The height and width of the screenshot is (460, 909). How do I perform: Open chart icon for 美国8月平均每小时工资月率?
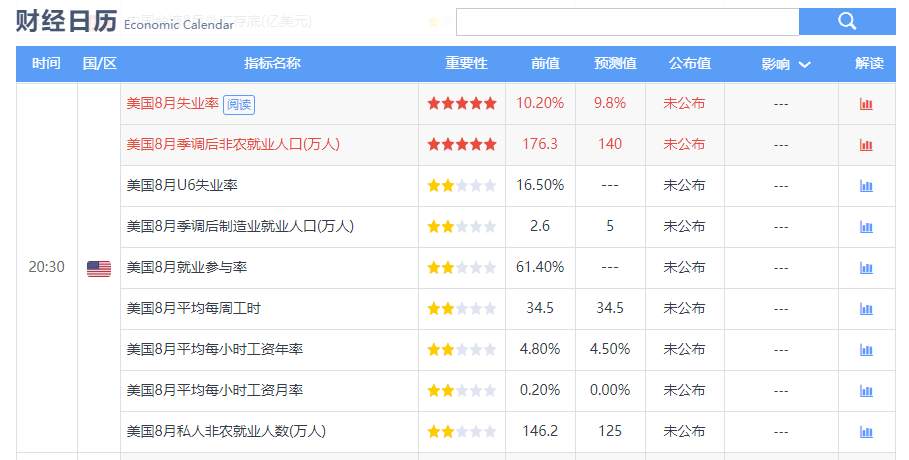[x=866, y=391]
